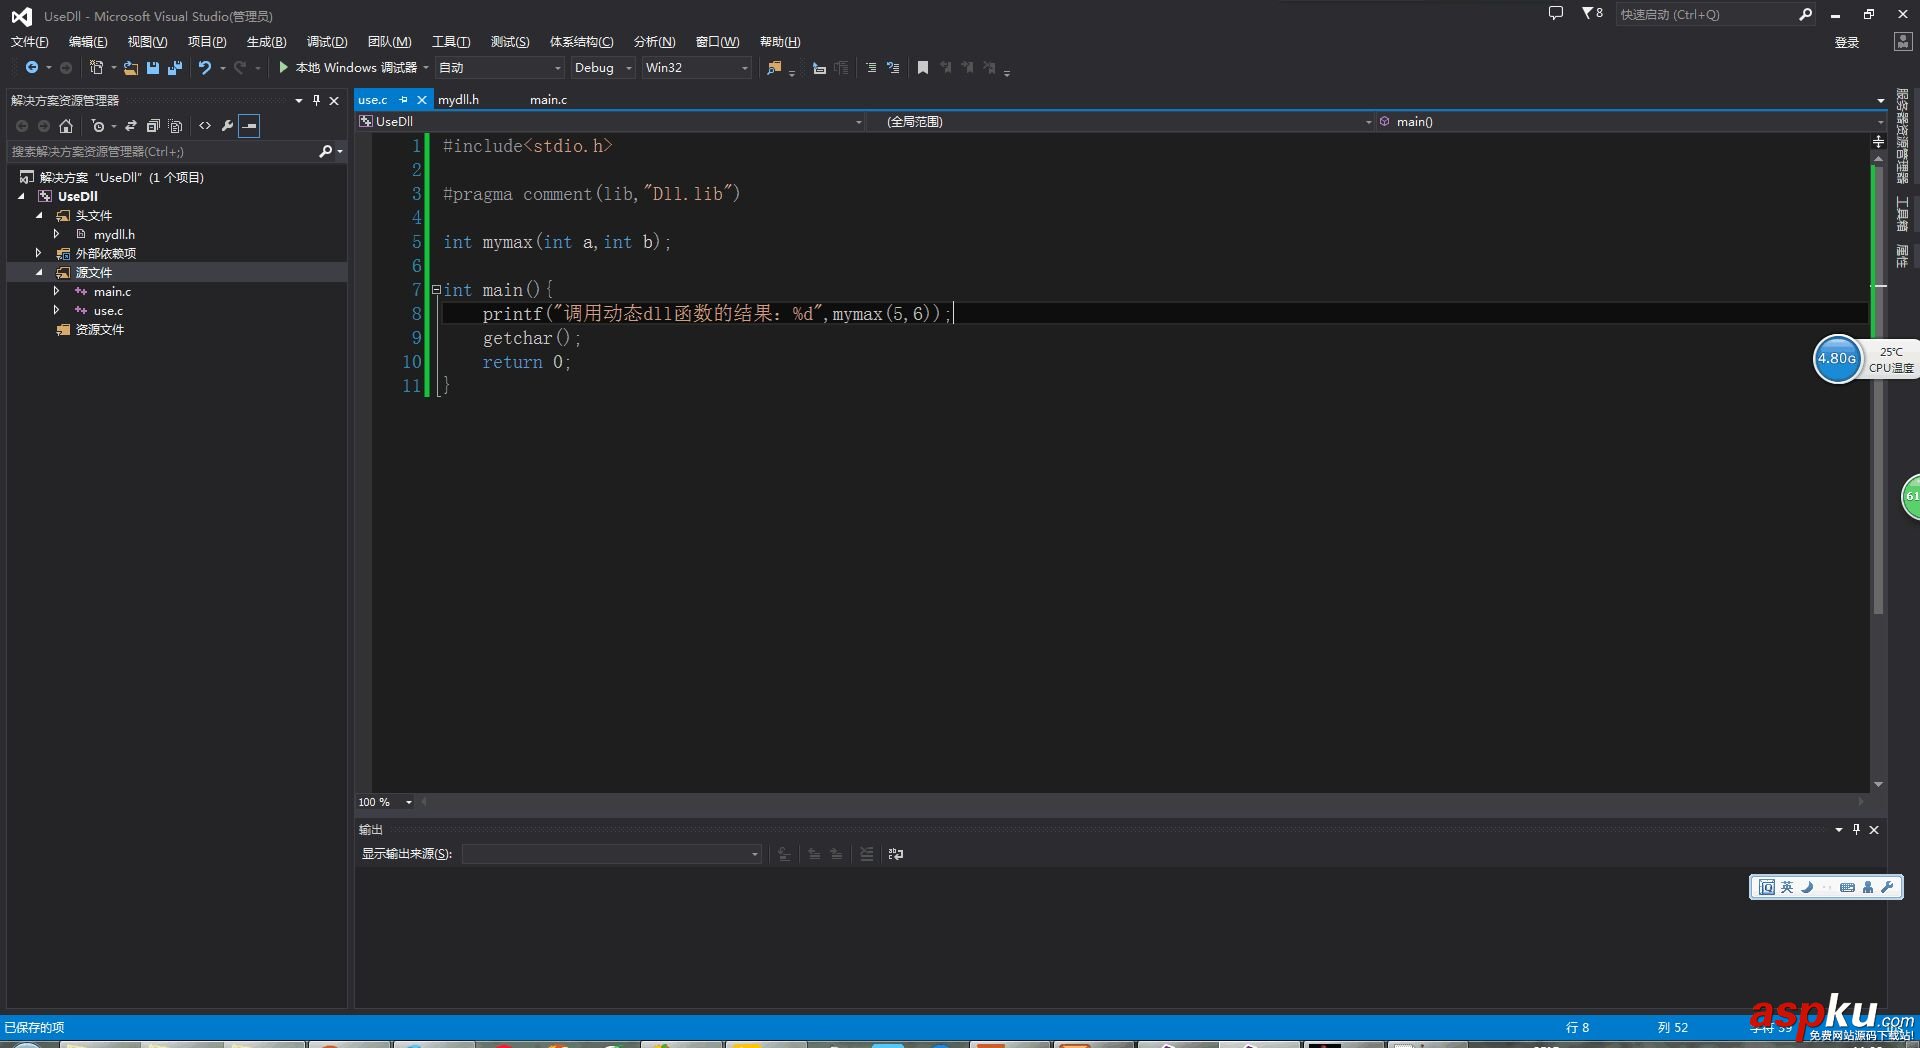Click the Clear All icon in the output panel
The width and height of the screenshot is (1920, 1048).
pos(866,855)
